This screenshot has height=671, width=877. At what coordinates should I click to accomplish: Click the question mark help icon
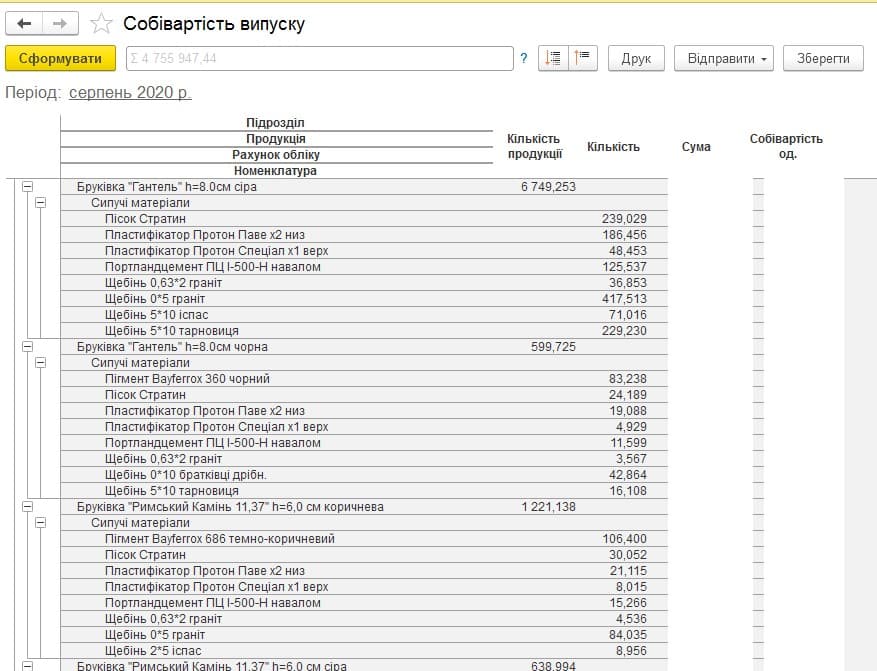tap(524, 58)
